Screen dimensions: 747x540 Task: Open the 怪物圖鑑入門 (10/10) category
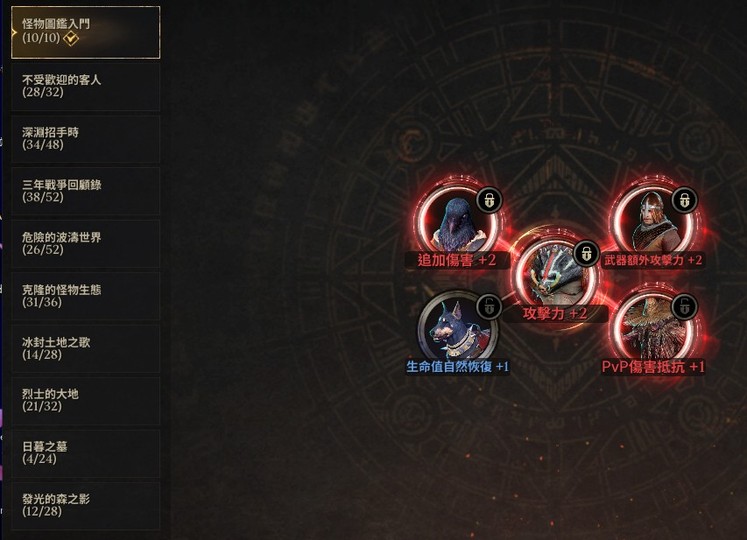86,32
